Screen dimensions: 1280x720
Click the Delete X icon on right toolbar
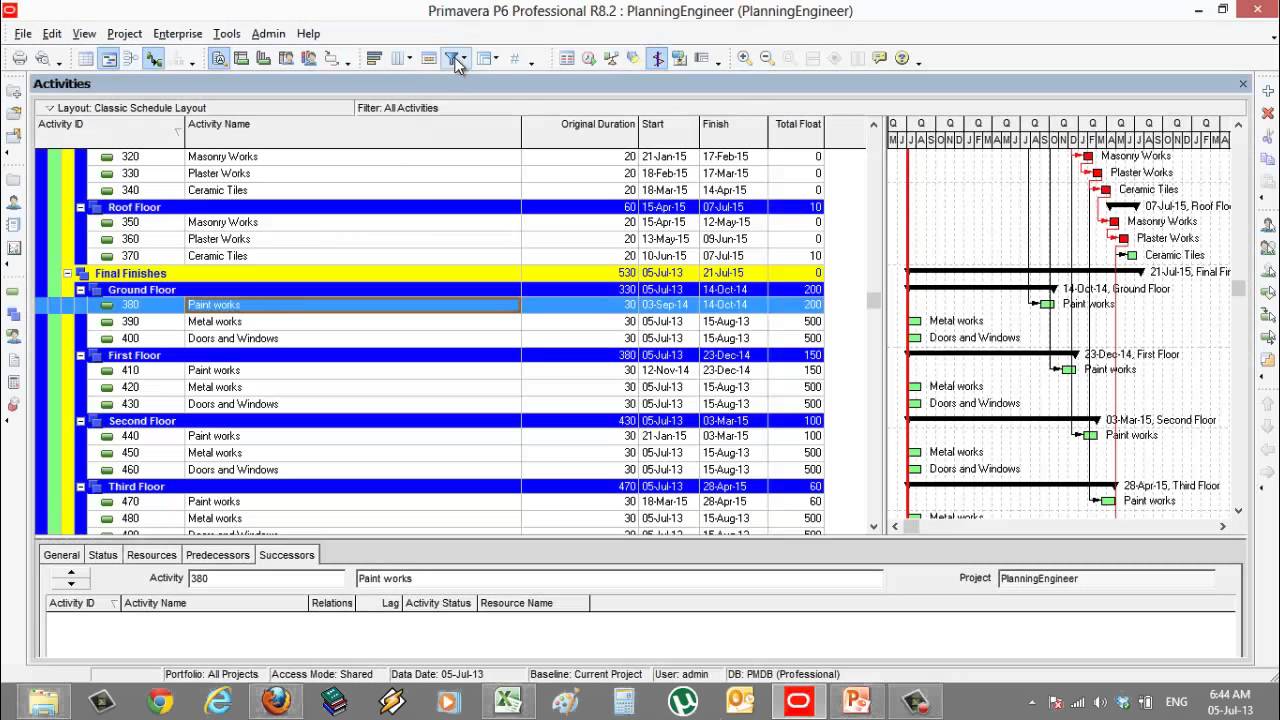click(x=1268, y=114)
